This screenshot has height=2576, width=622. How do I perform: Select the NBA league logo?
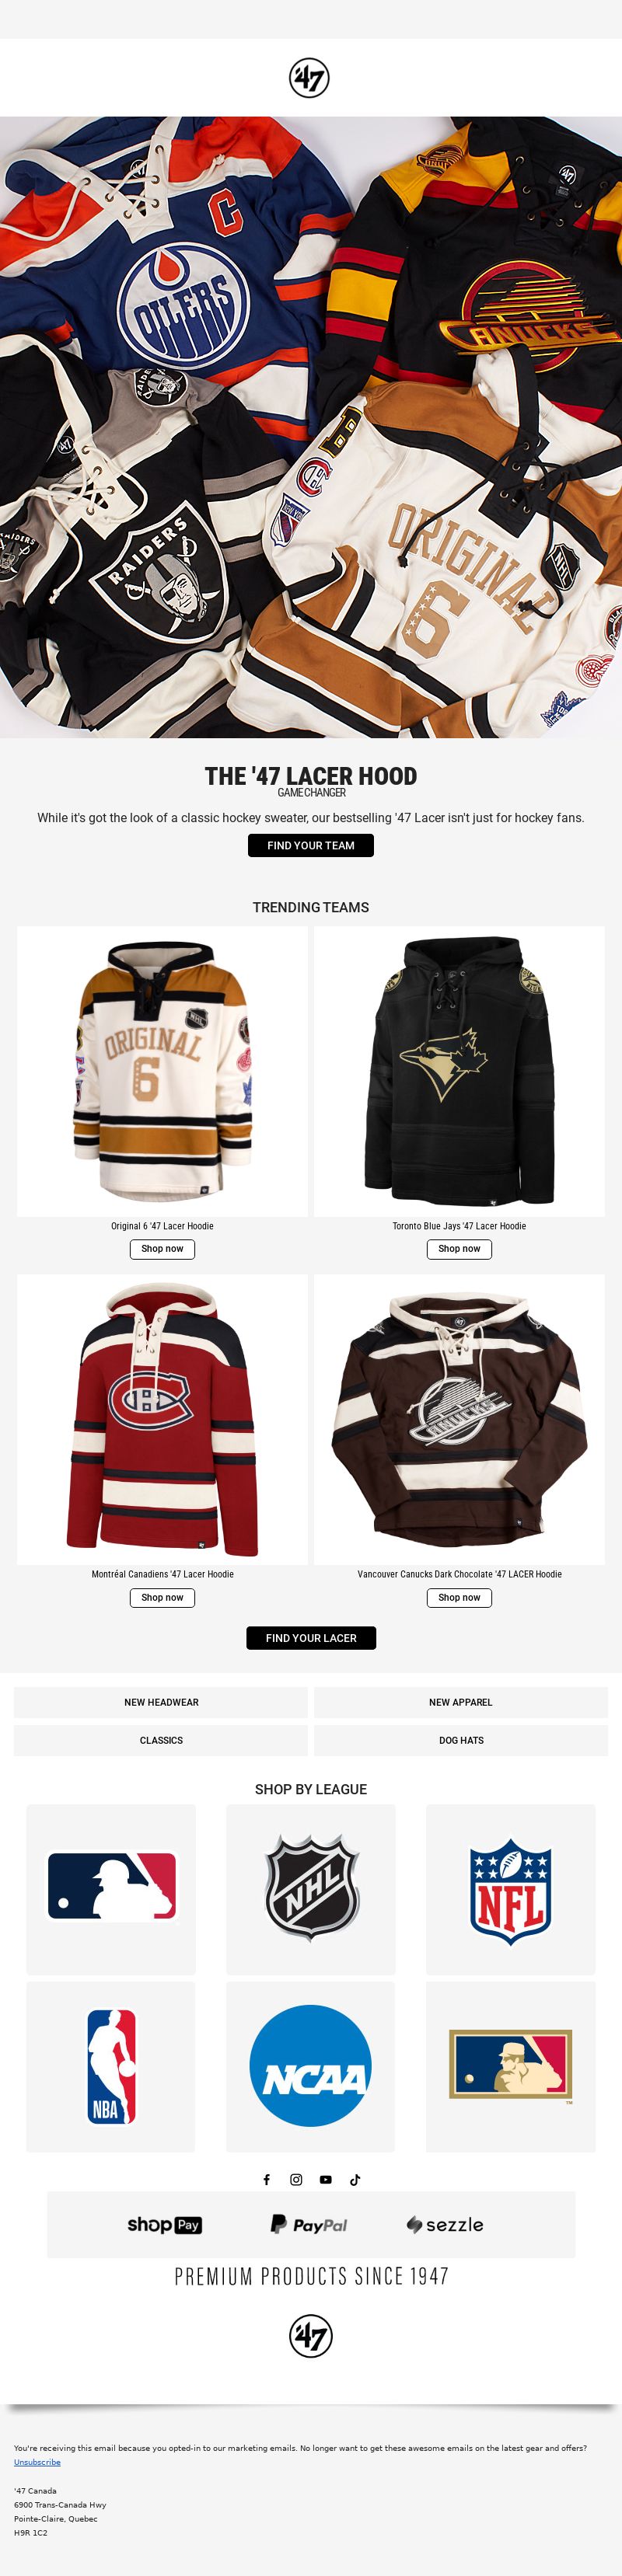111,2066
